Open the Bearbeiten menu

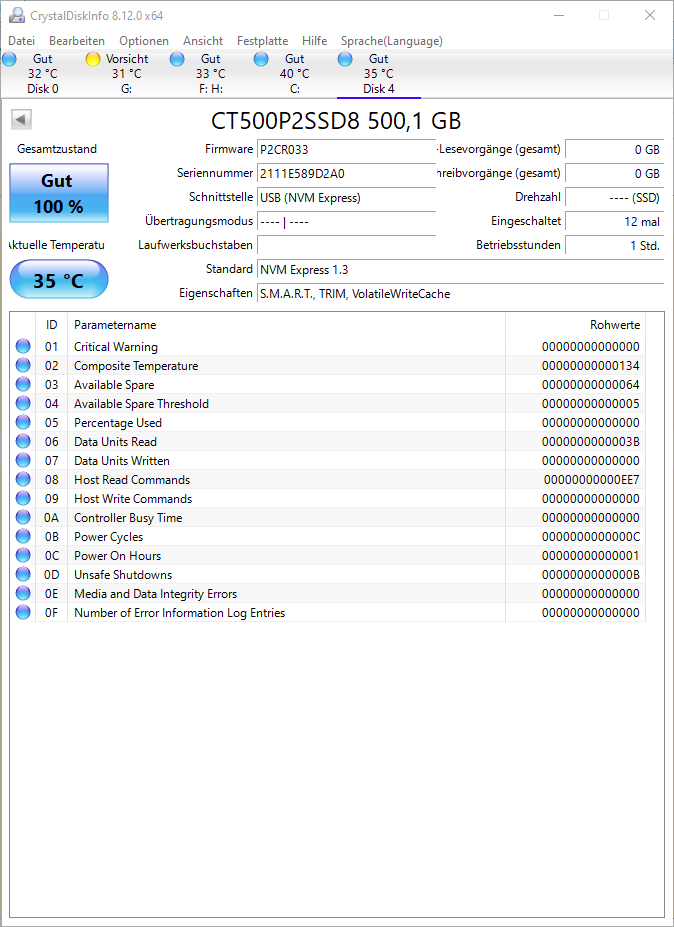point(77,41)
